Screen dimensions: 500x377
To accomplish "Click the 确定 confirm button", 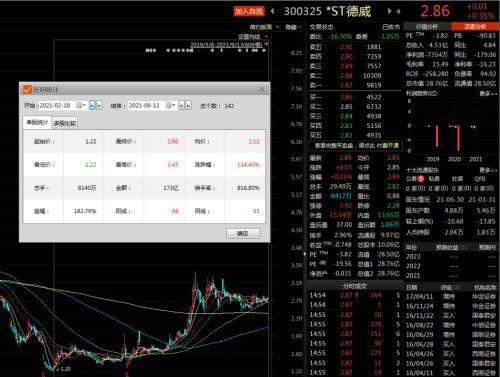I will [243, 233].
